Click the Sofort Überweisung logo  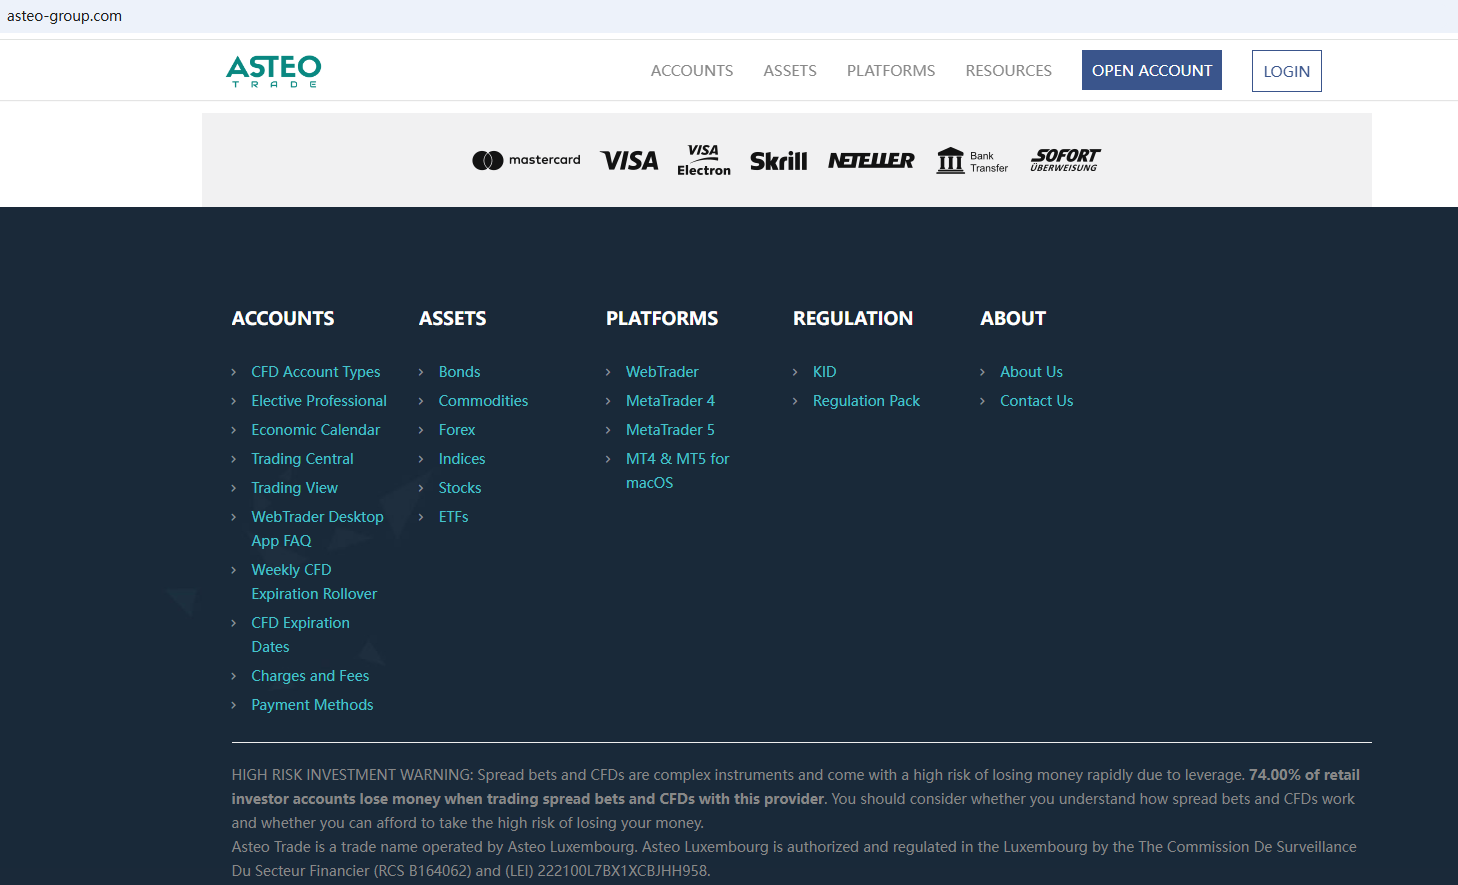pyautogui.click(x=1065, y=160)
